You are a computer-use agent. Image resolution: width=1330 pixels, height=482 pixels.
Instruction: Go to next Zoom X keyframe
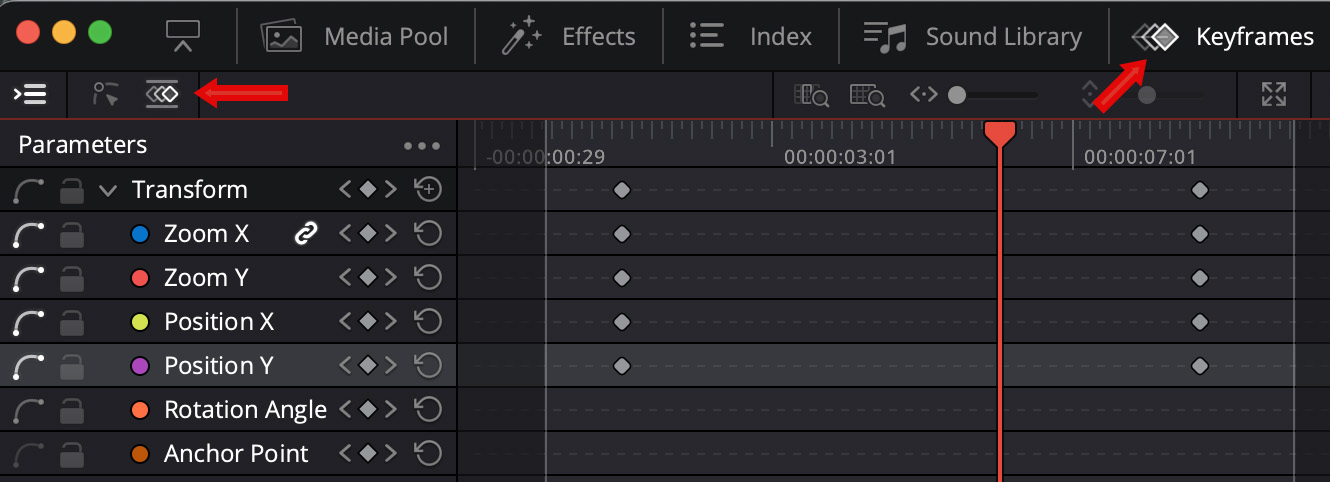tap(391, 234)
